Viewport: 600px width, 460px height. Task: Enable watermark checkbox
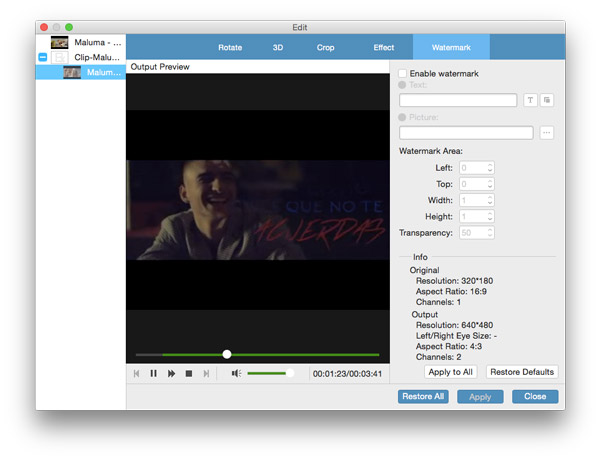tap(403, 73)
